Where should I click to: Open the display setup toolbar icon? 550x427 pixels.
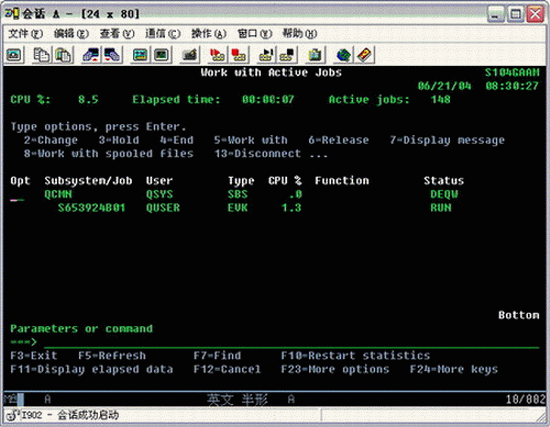click(140, 55)
